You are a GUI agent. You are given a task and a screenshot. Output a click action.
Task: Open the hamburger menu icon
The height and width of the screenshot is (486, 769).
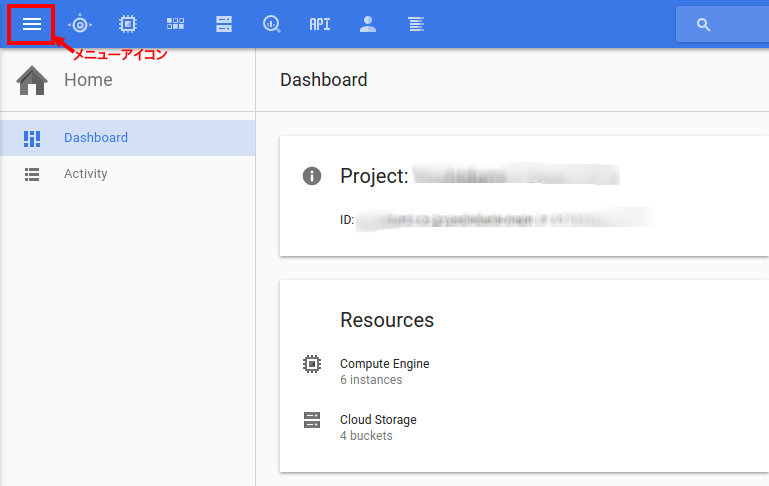(x=32, y=24)
